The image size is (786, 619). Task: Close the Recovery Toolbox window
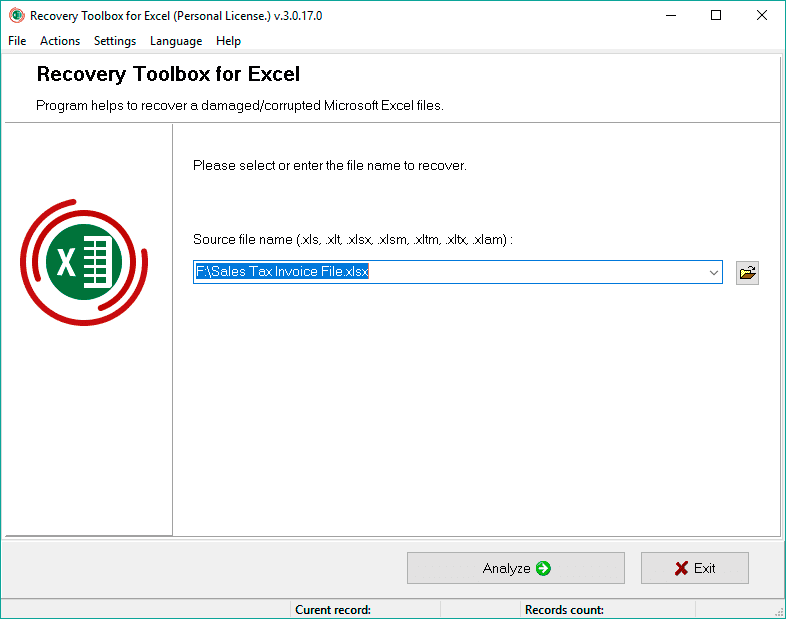click(761, 16)
